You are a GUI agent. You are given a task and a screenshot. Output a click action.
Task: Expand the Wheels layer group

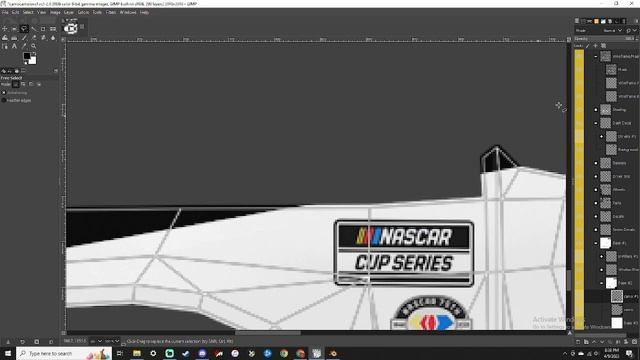pyautogui.click(x=596, y=190)
